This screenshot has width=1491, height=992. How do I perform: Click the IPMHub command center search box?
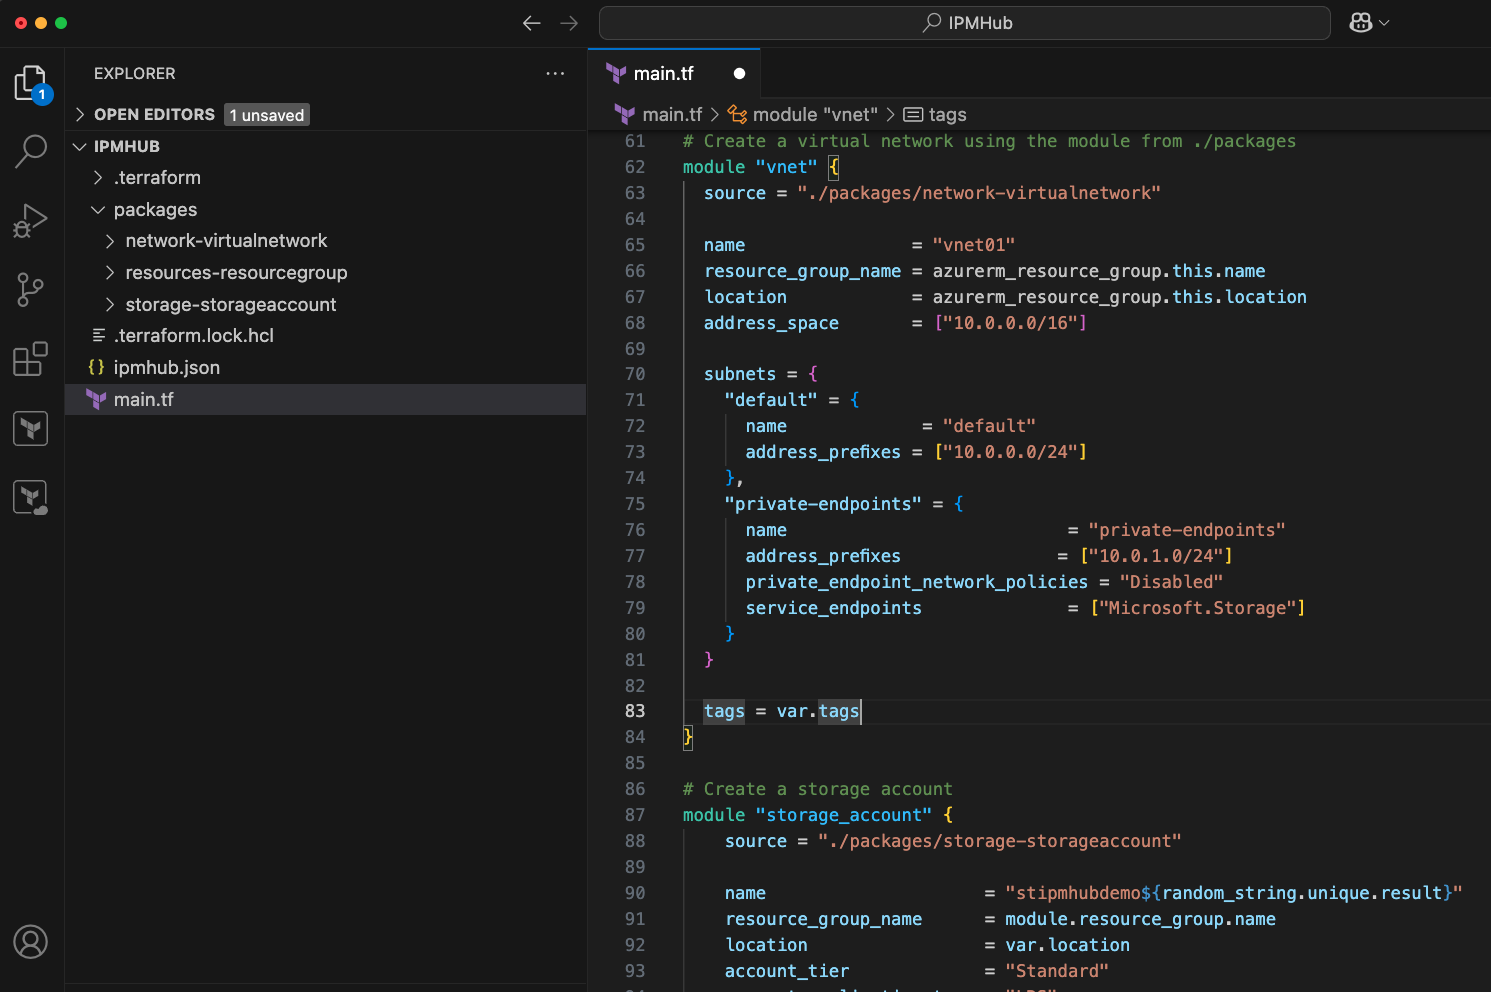(x=965, y=23)
